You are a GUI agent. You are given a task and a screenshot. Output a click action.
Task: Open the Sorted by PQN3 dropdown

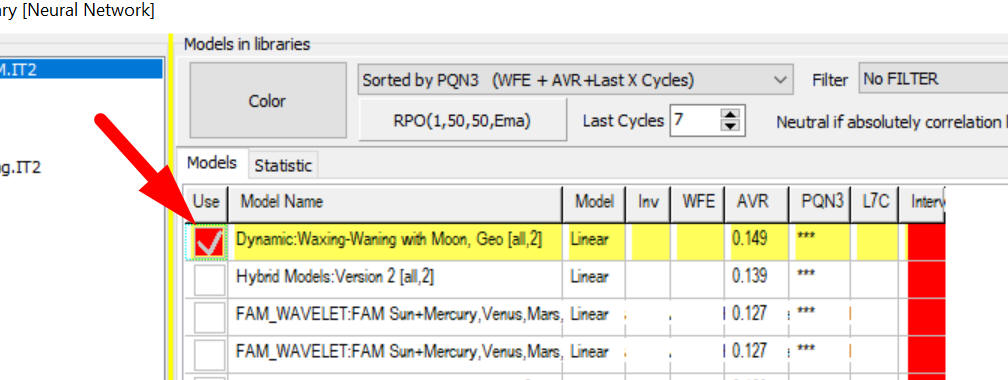coord(575,80)
